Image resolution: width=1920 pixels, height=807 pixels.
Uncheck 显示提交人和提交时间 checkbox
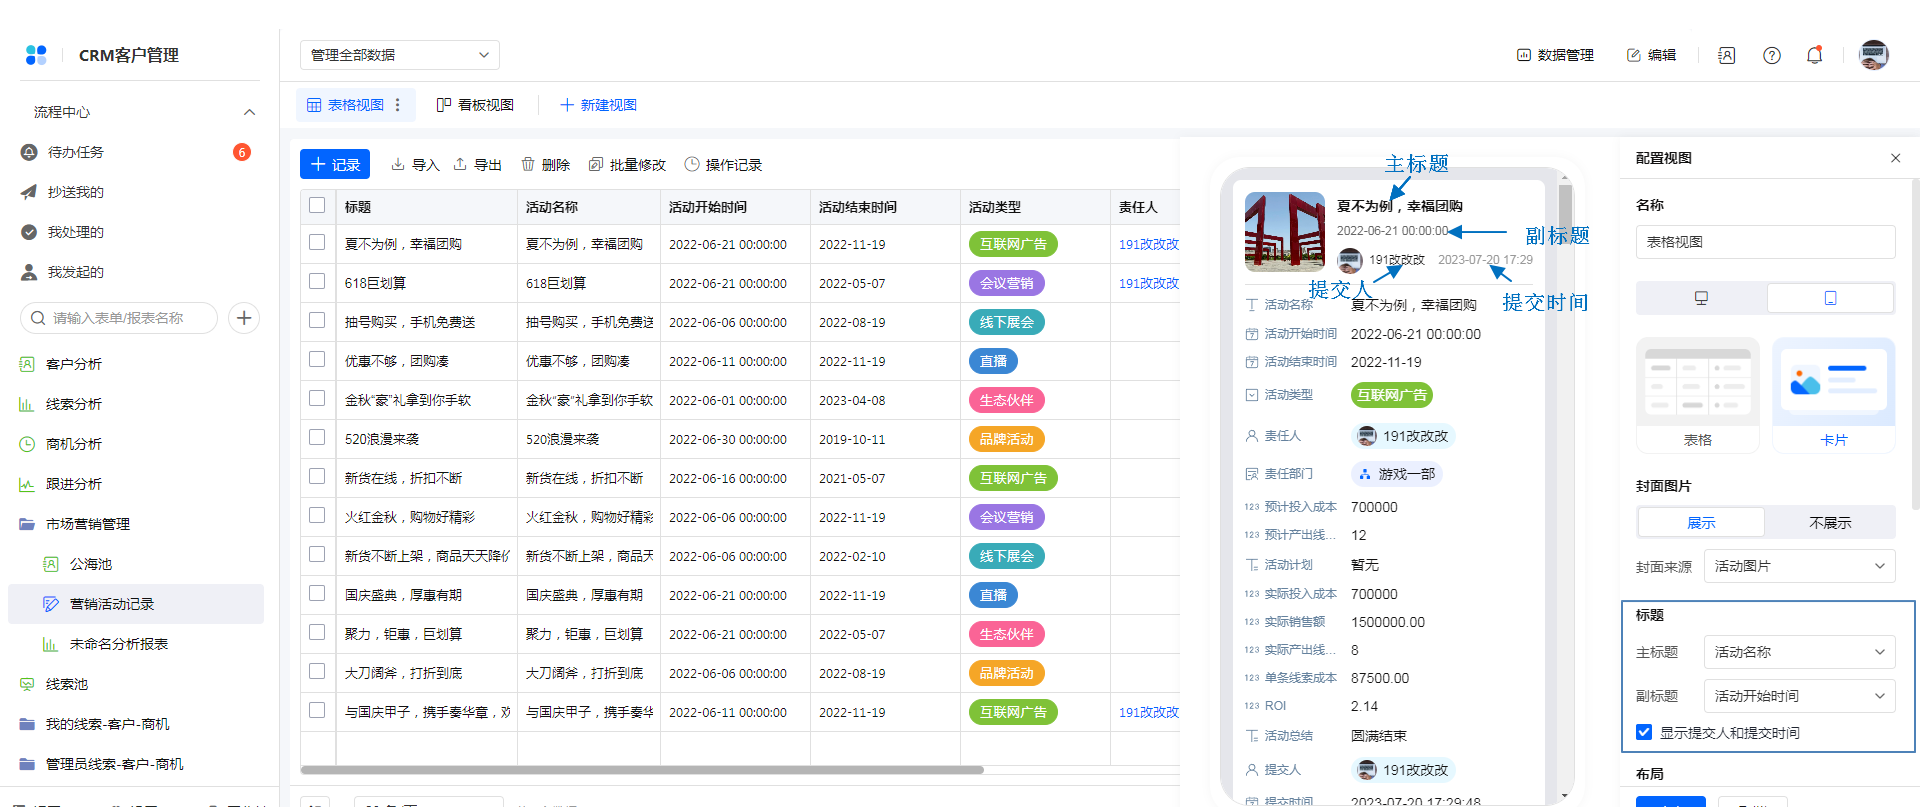pos(1644,732)
